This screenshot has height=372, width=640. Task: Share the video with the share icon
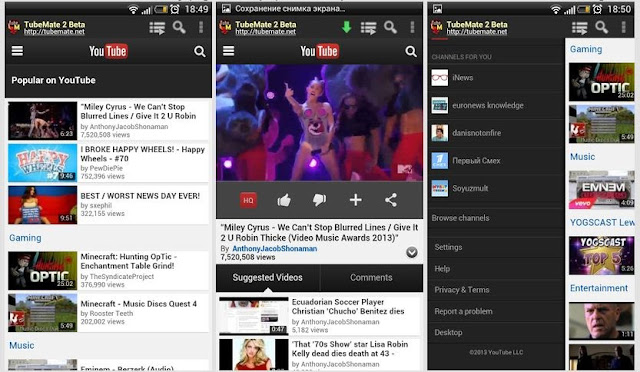coord(391,200)
